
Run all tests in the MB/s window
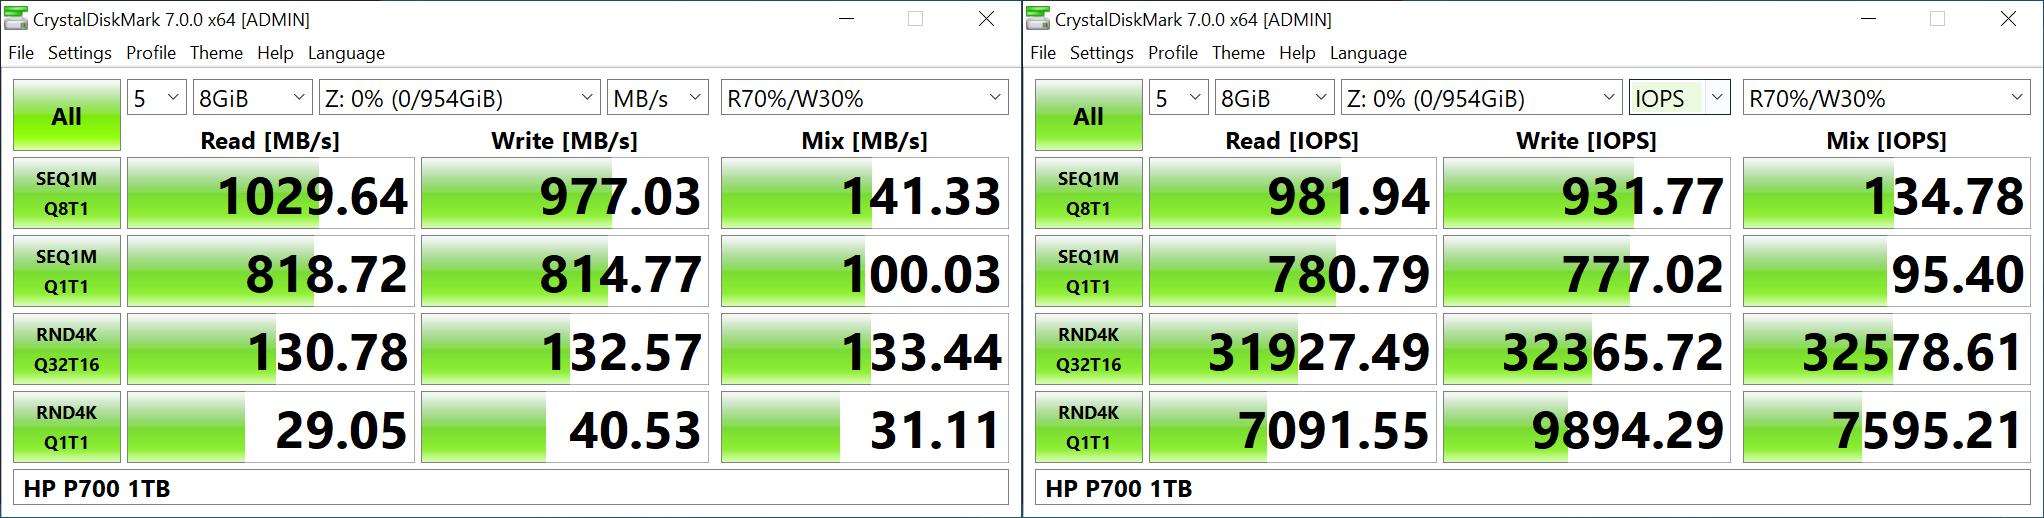[66, 116]
